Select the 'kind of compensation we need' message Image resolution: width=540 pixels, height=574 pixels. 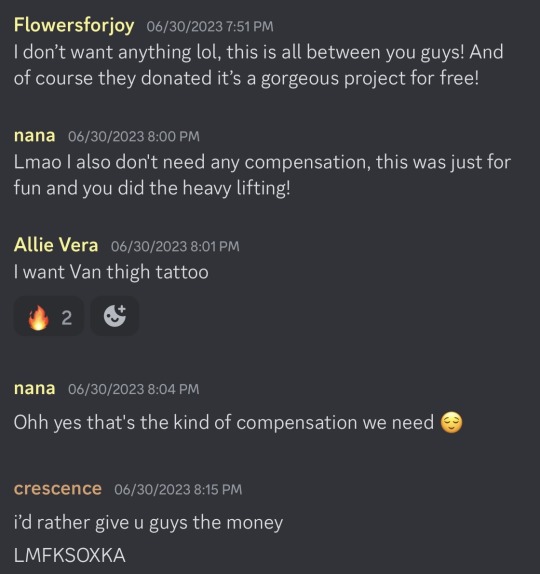pos(238,422)
